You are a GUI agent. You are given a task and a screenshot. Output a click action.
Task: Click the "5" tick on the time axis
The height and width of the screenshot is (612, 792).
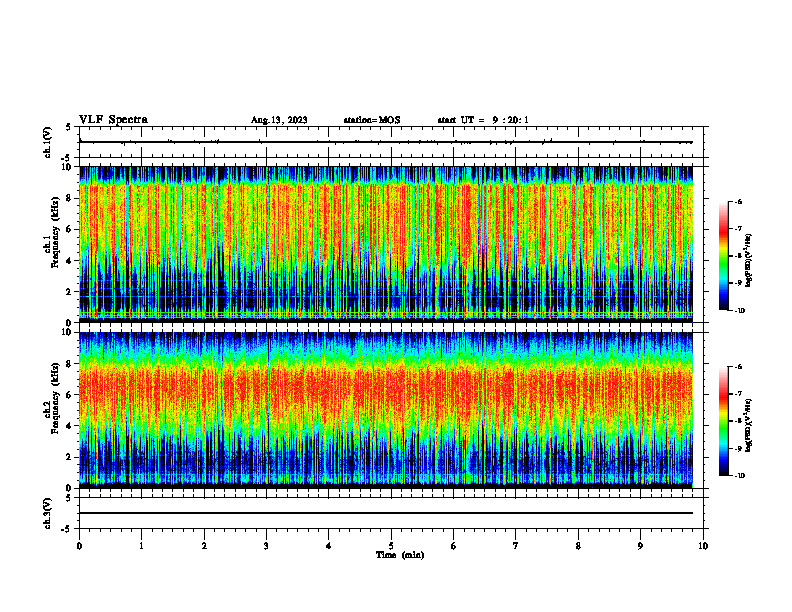[391, 546]
